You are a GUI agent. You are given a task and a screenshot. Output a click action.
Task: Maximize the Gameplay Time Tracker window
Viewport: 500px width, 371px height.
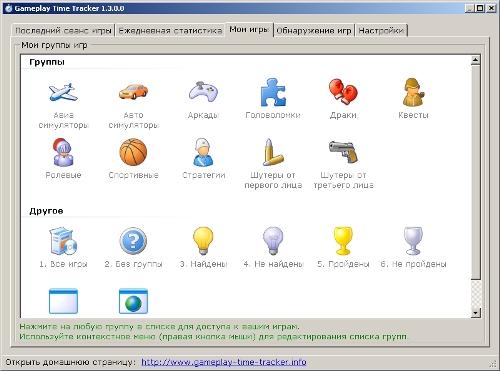click(x=480, y=8)
